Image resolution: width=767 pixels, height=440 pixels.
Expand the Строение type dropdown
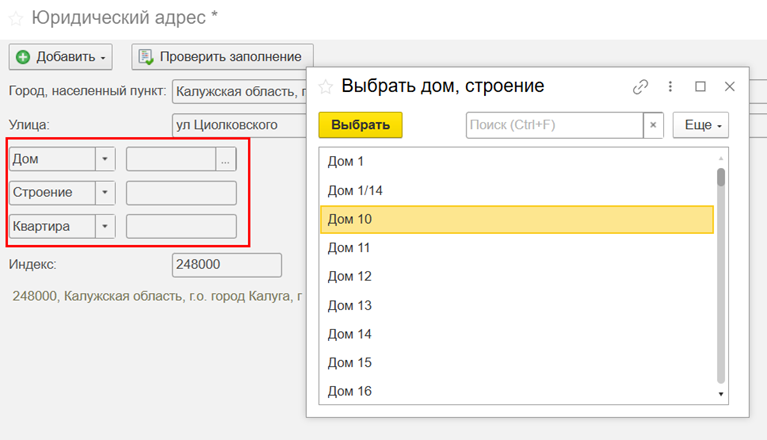[105, 193]
